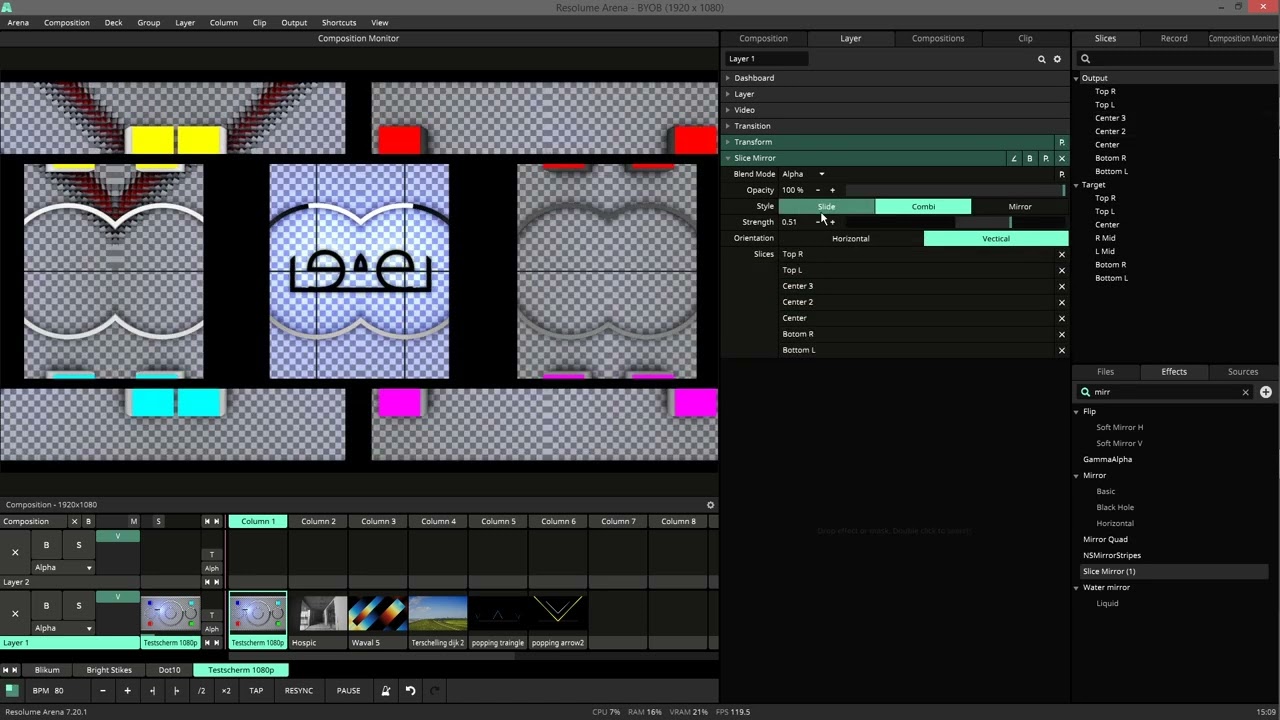Halve the BPM with /2 button
Image resolution: width=1280 pixels, height=720 pixels.
pos(201,691)
